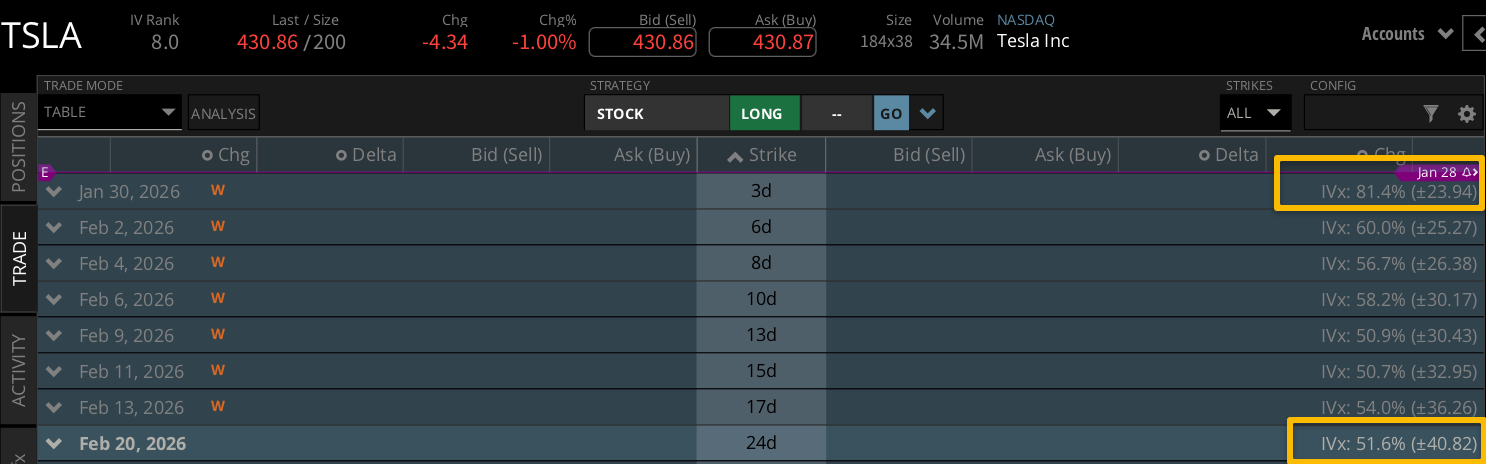Click the Jan 28 purple date marker
This screenshot has height=464, width=1486.
[1439, 172]
